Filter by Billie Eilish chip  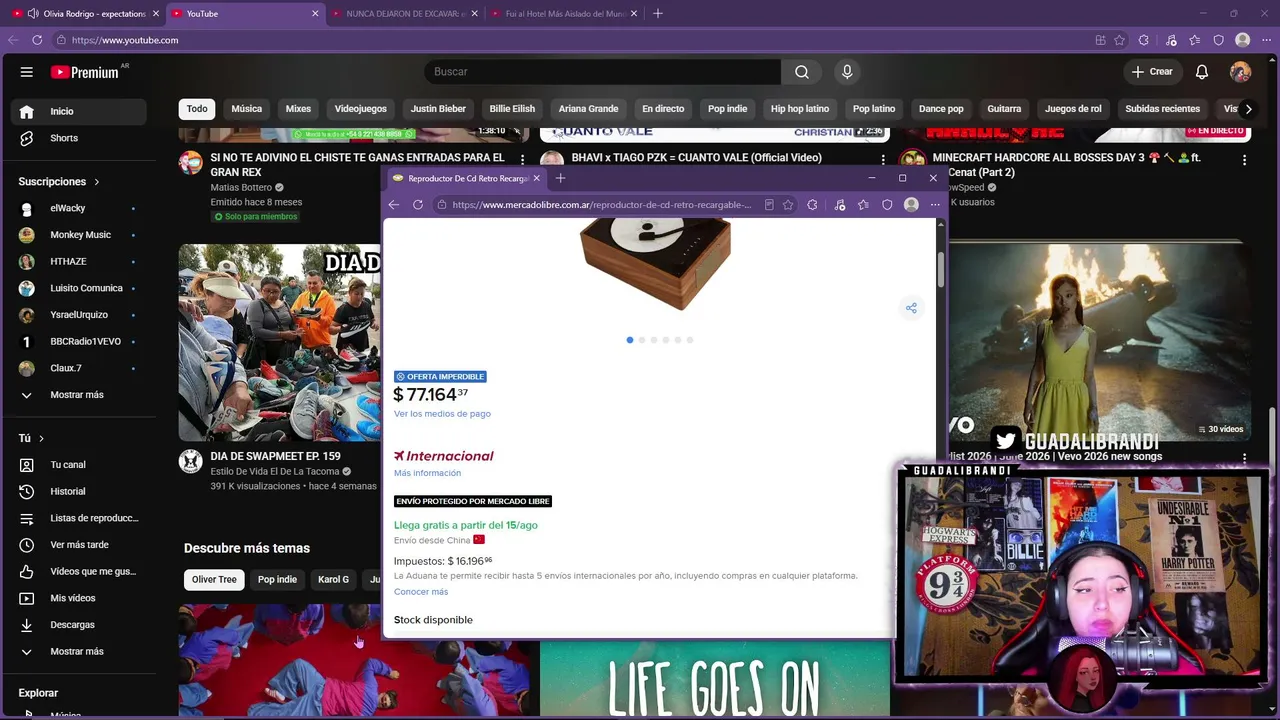tap(512, 109)
